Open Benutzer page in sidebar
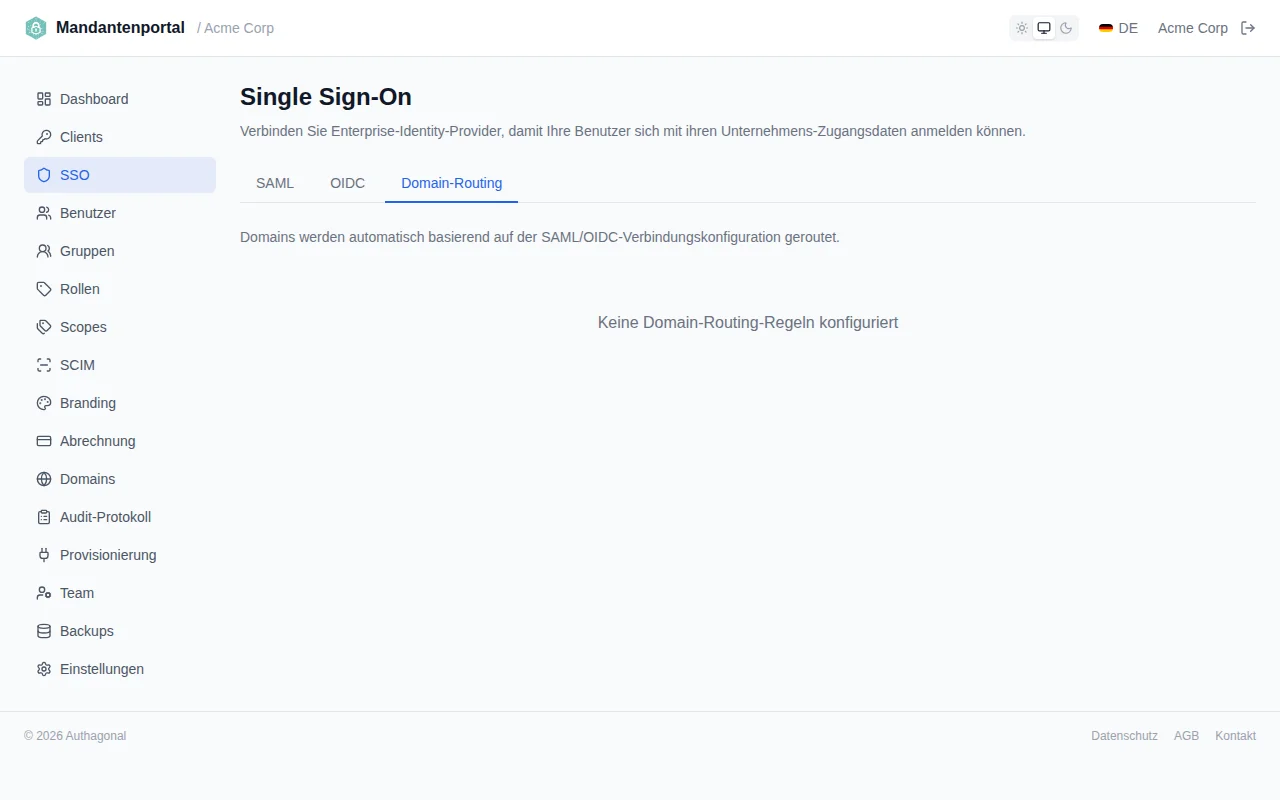This screenshot has width=1280, height=800. tap(120, 213)
